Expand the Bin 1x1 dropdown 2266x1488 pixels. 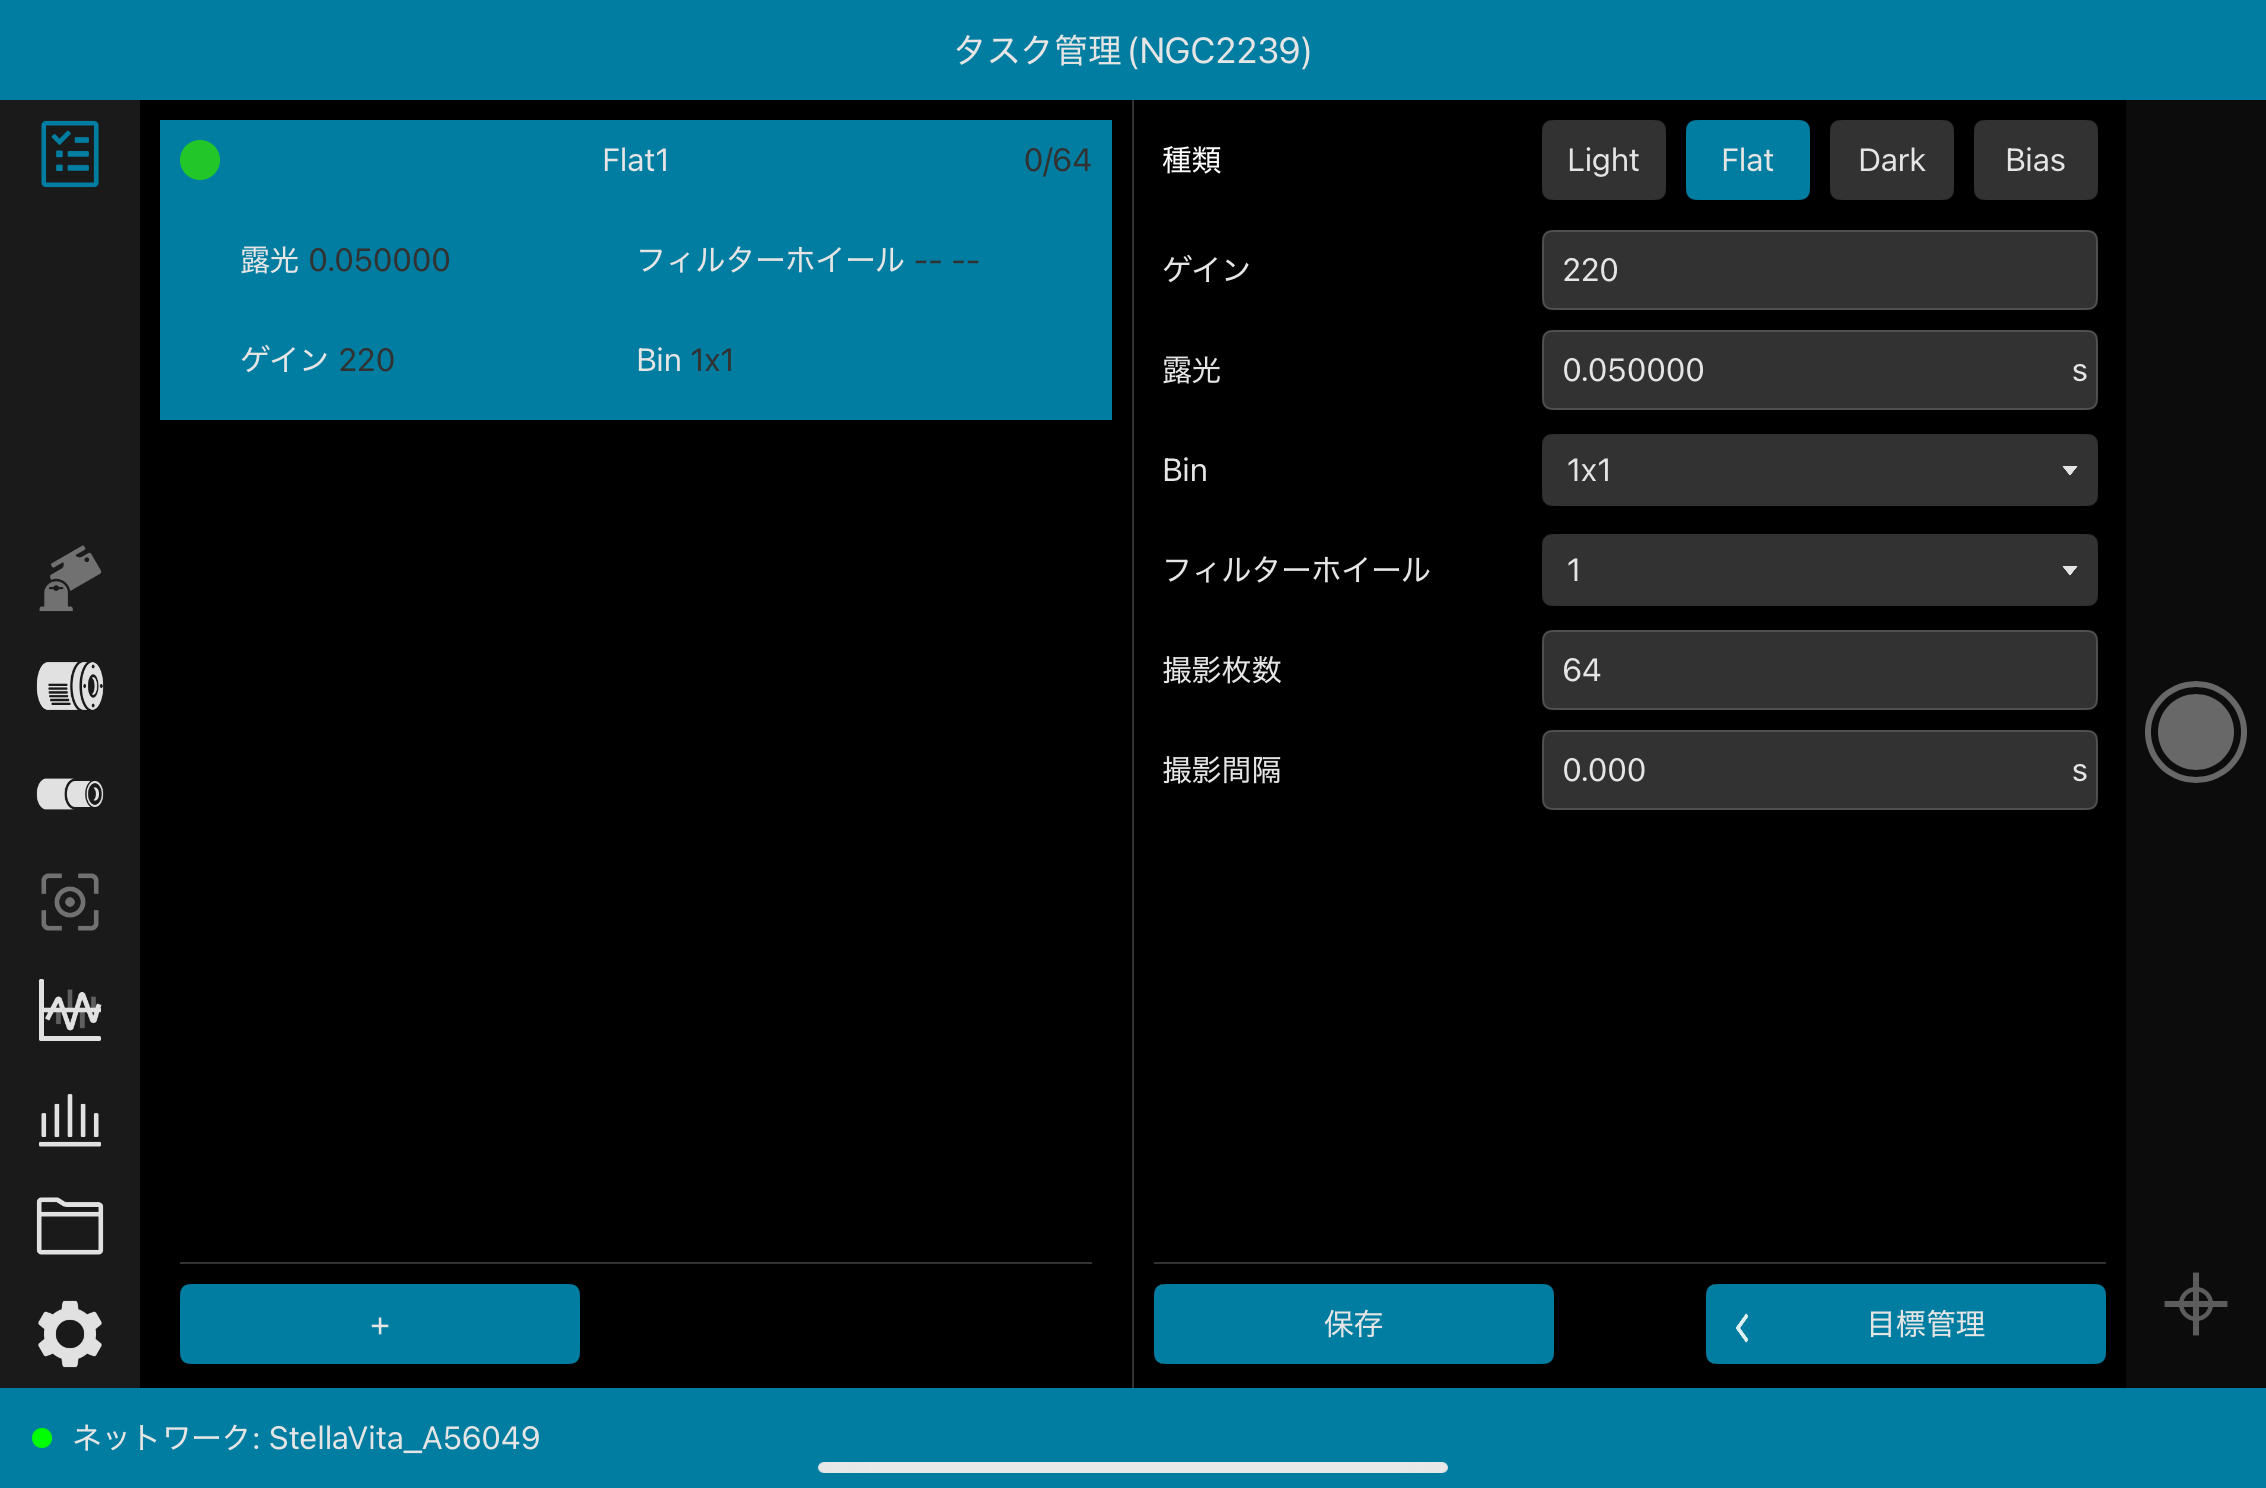point(1819,470)
